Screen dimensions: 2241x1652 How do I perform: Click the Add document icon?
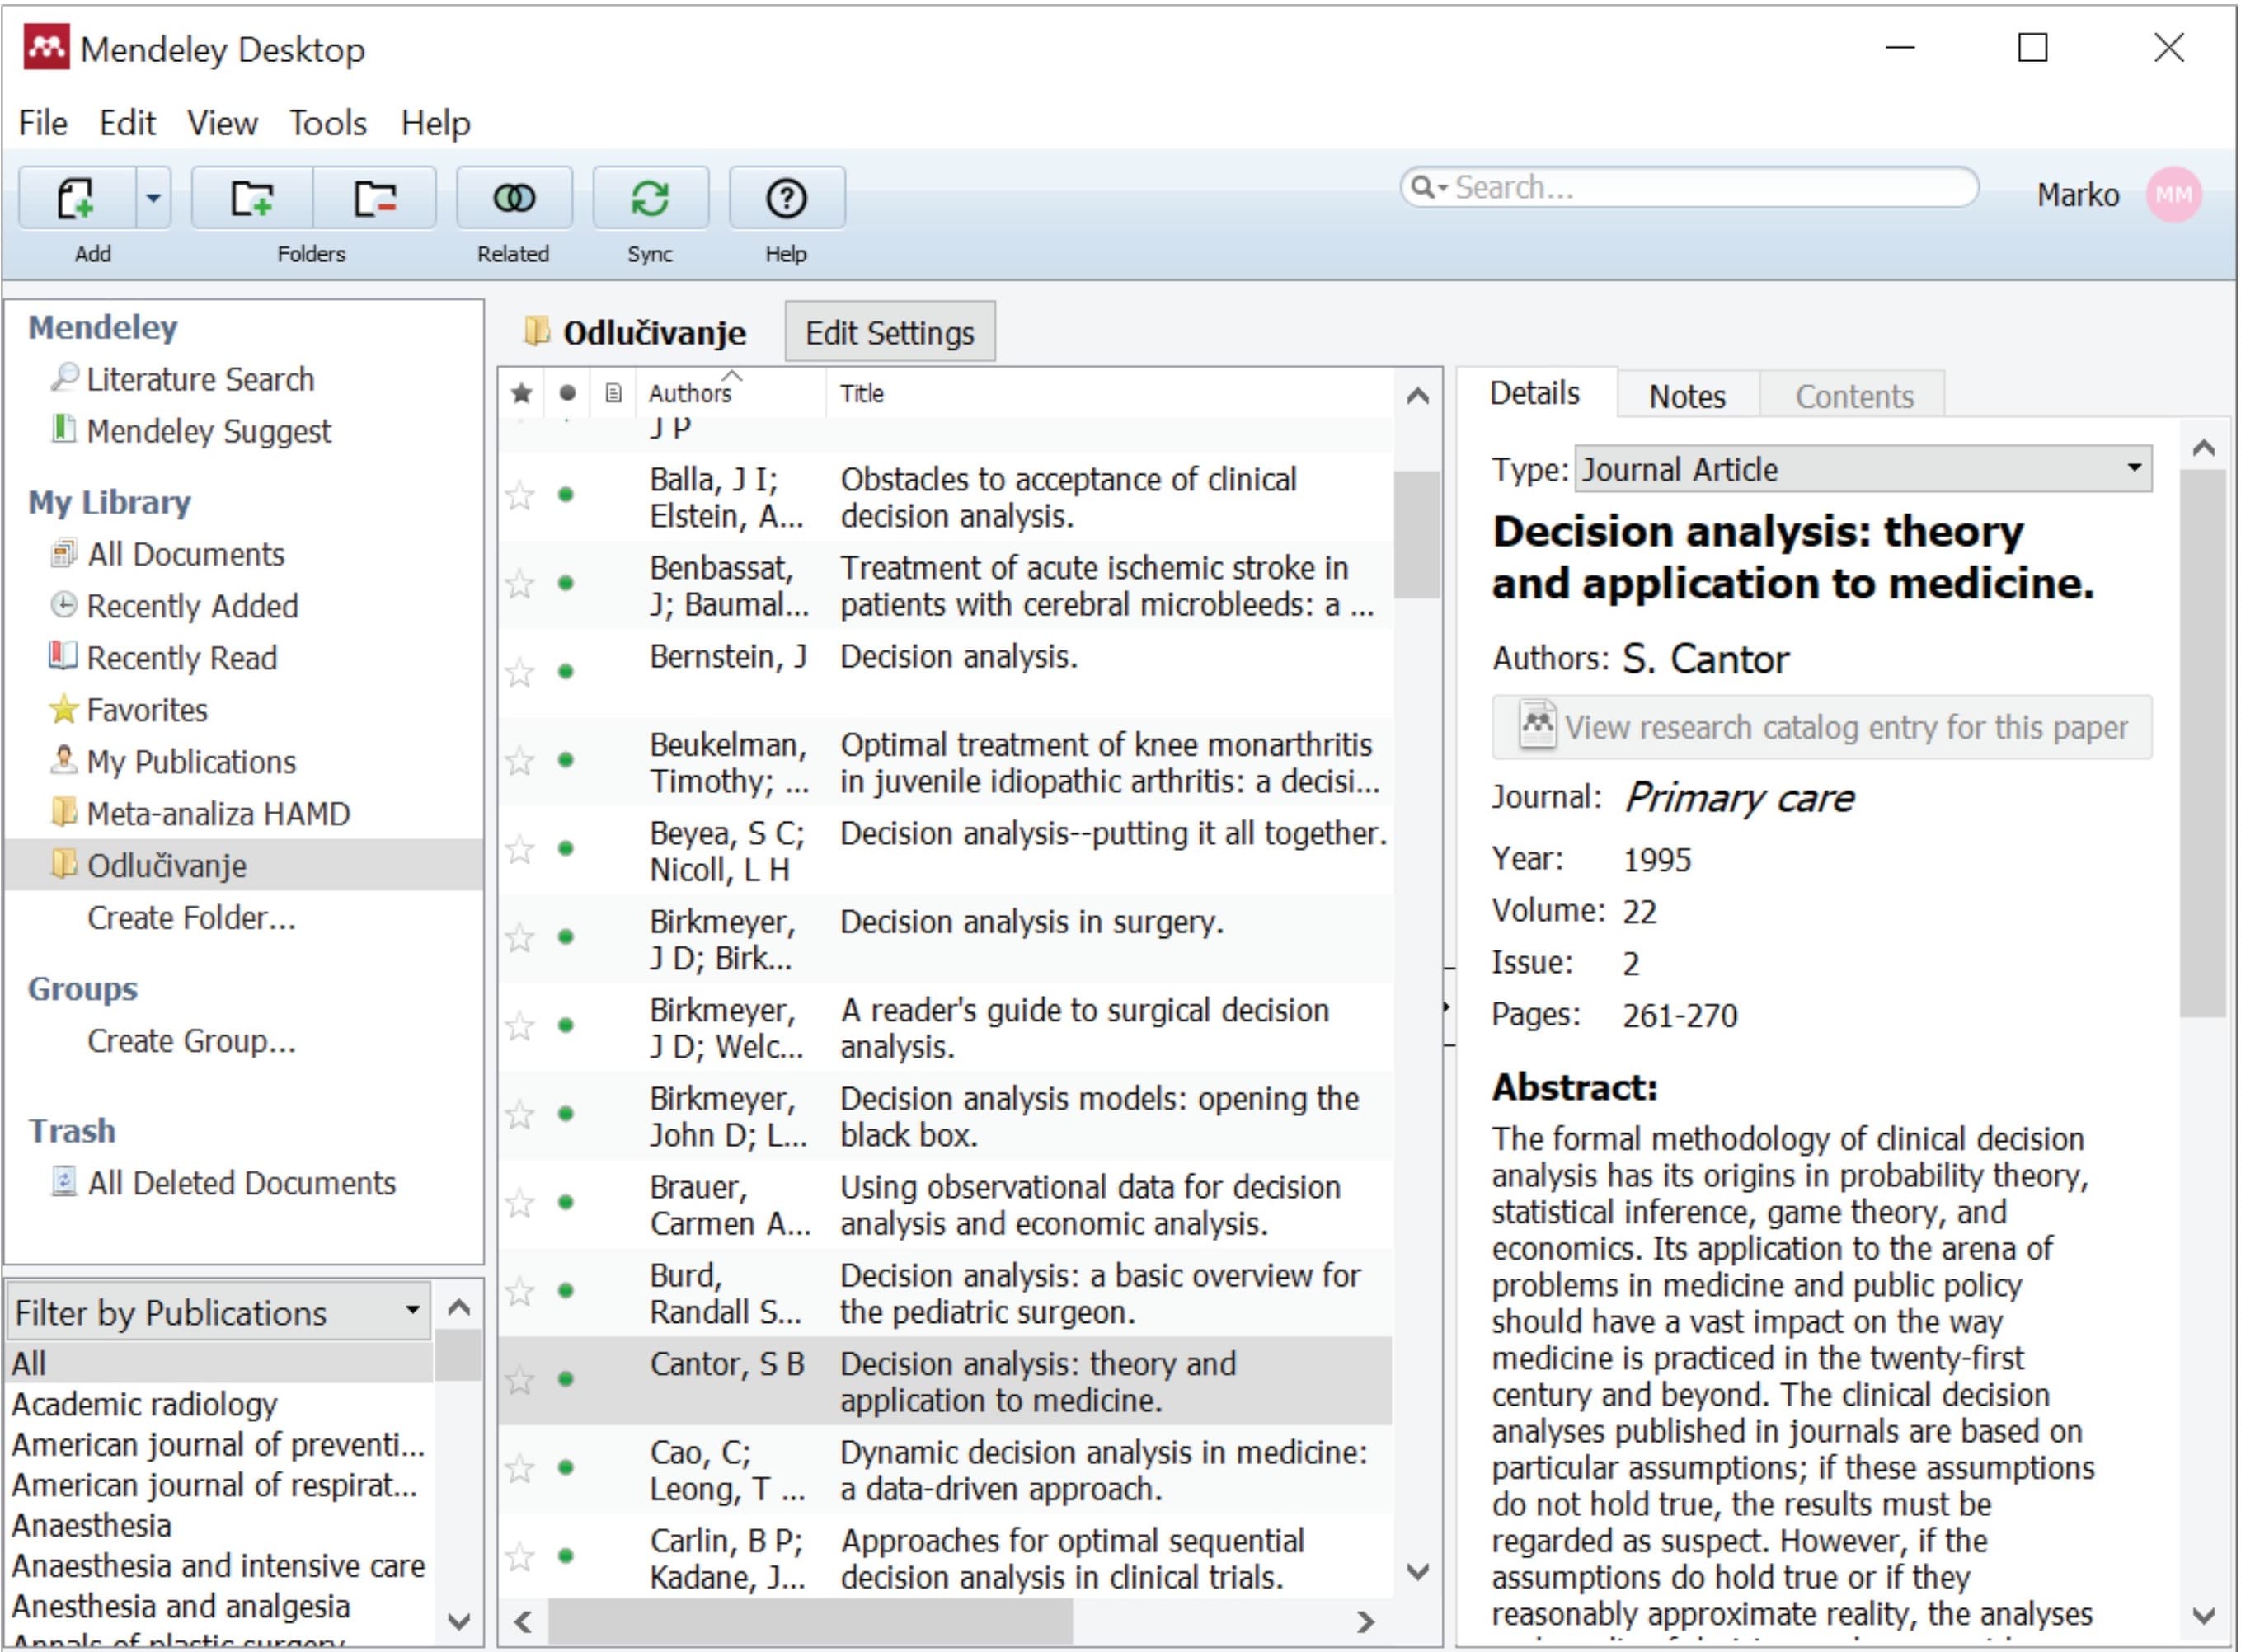[x=76, y=197]
